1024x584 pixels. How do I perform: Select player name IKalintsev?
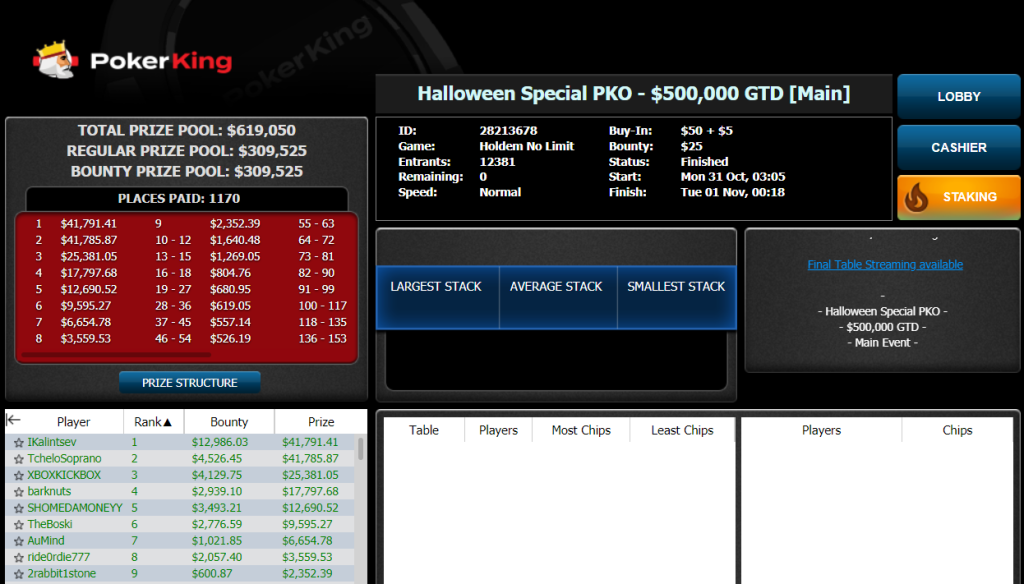click(52, 442)
